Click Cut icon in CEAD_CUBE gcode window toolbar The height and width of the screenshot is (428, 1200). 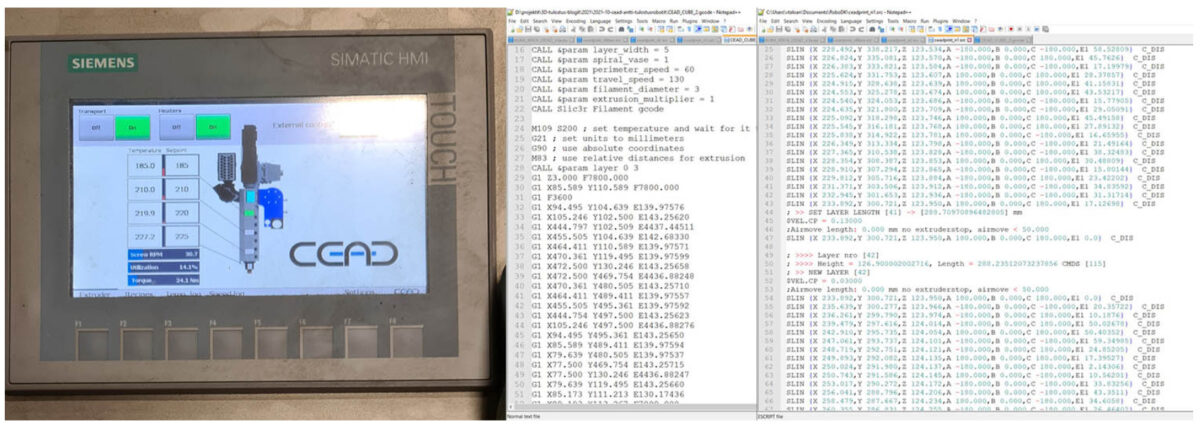573,29
